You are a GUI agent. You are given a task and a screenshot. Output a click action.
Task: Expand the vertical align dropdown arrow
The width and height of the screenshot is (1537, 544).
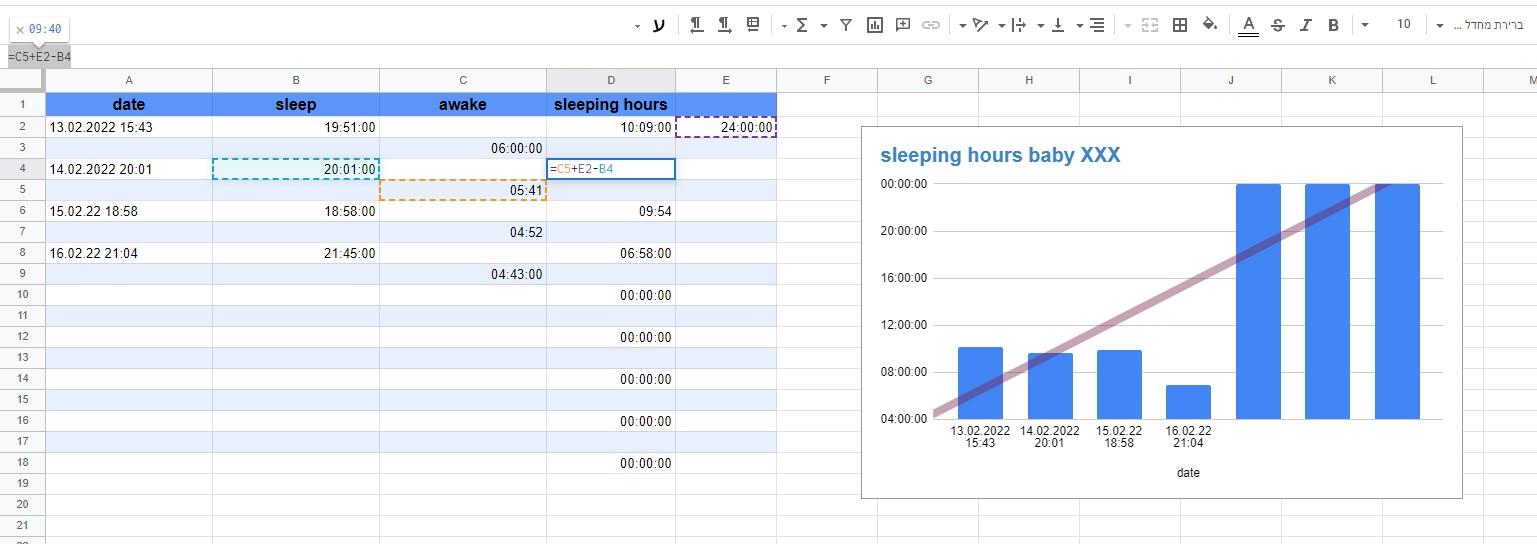coord(1040,26)
